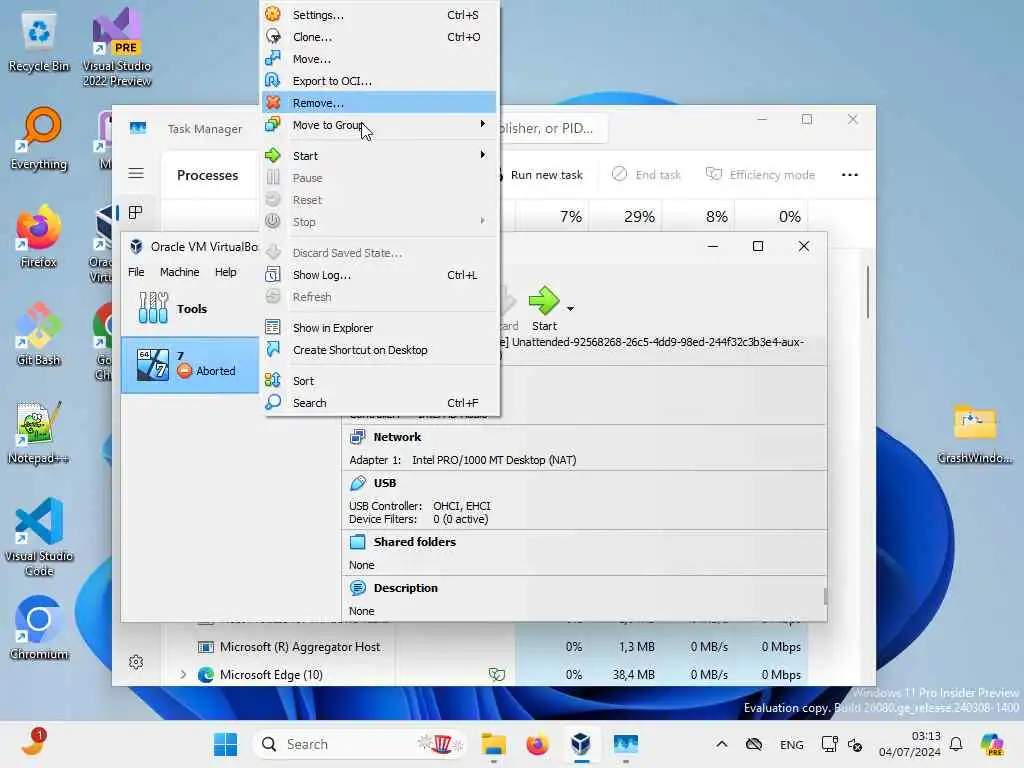Open notification bell in taskbar
The height and width of the screenshot is (768, 1024).
(956, 744)
